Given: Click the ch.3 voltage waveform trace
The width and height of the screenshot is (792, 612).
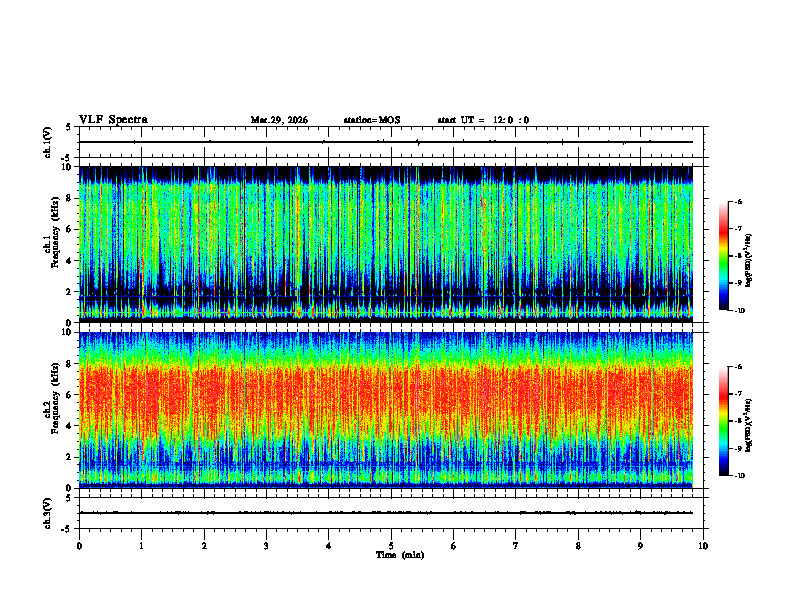Looking at the screenshot, I should coord(386,513).
